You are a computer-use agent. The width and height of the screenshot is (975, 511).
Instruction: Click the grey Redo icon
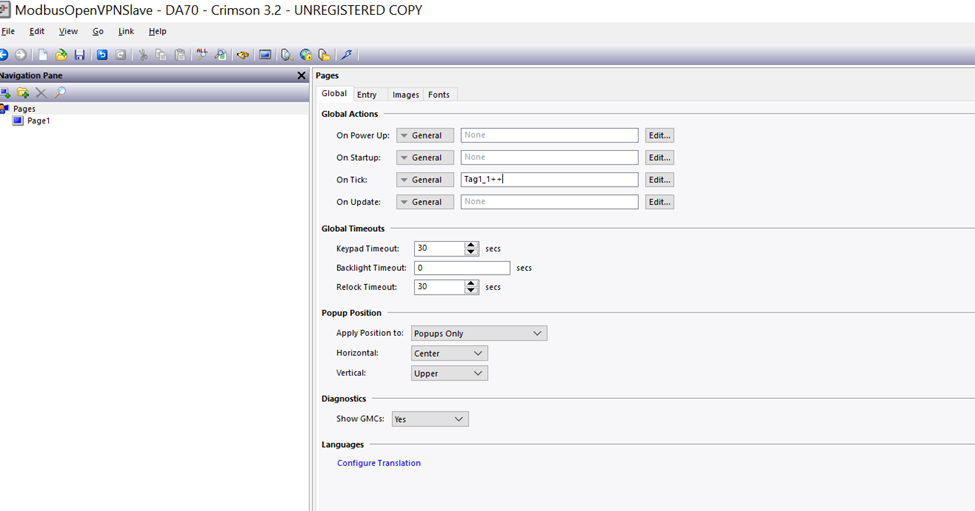[121, 55]
